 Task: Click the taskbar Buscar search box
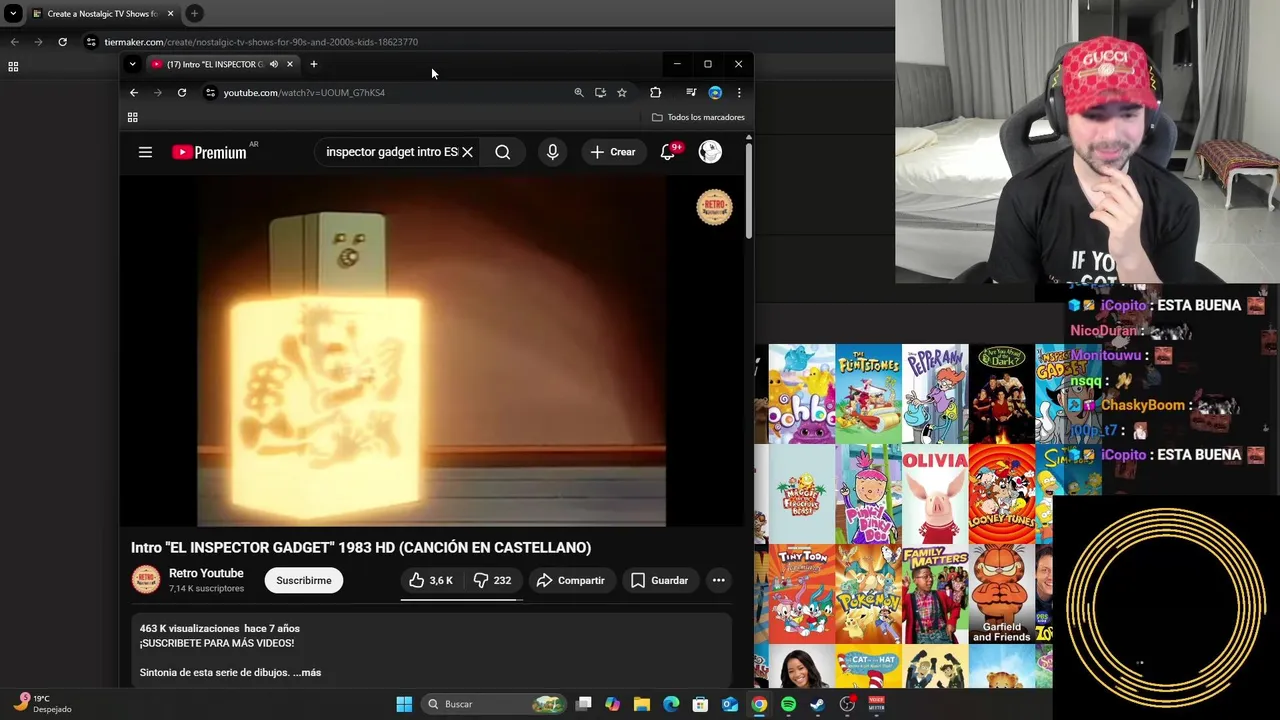tap(495, 704)
